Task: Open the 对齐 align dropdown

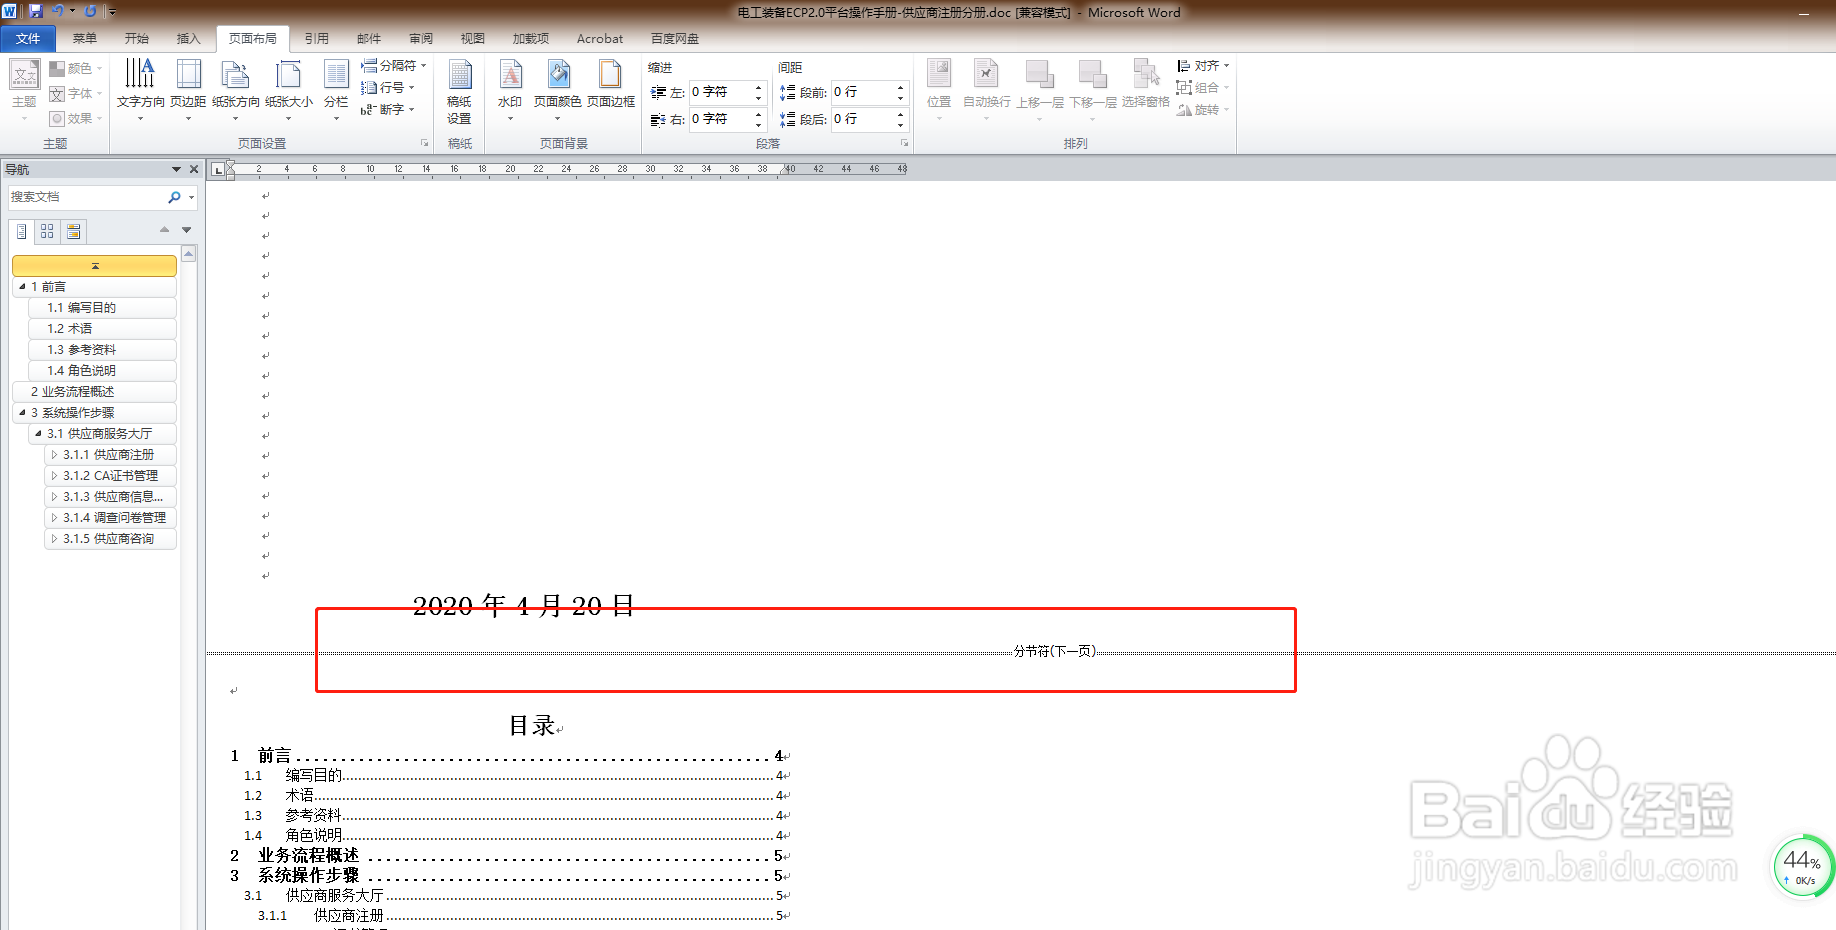Action: click(x=1203, y=65)
